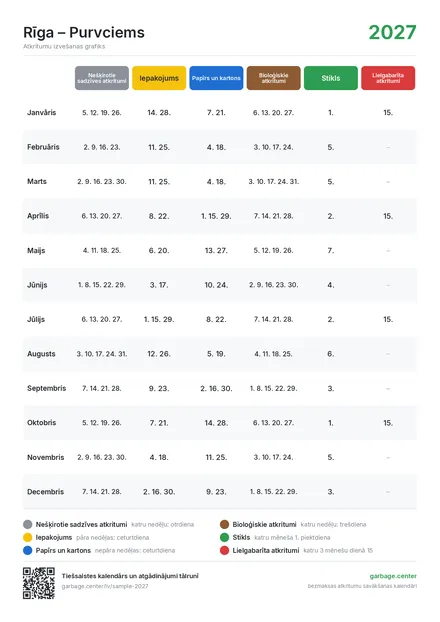
Task: Click the blue legend dot for Papīrs un kartons
Action: coord(27,551)
